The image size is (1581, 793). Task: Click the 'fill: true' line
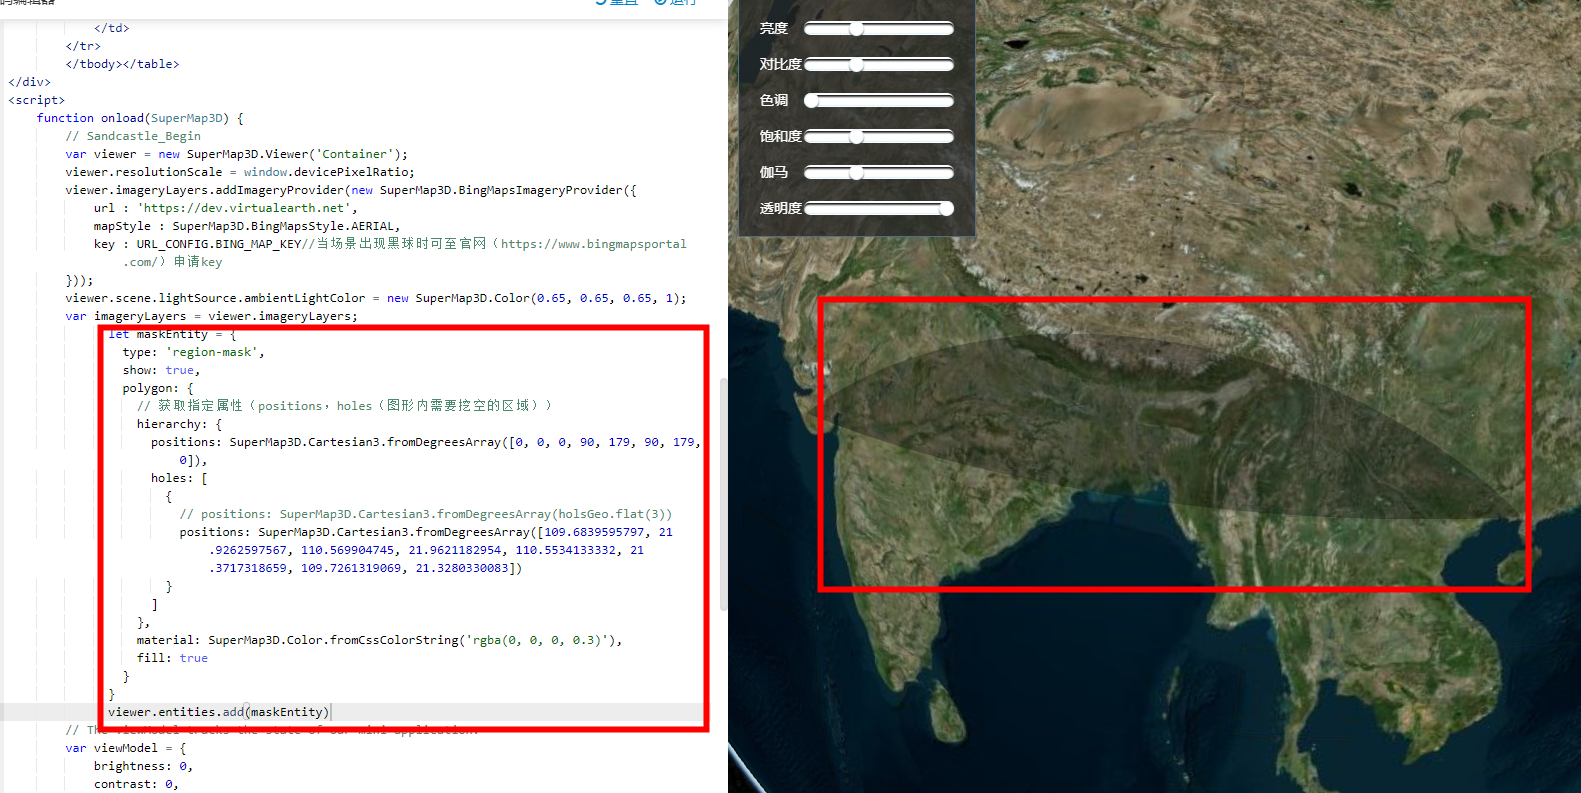172,658
